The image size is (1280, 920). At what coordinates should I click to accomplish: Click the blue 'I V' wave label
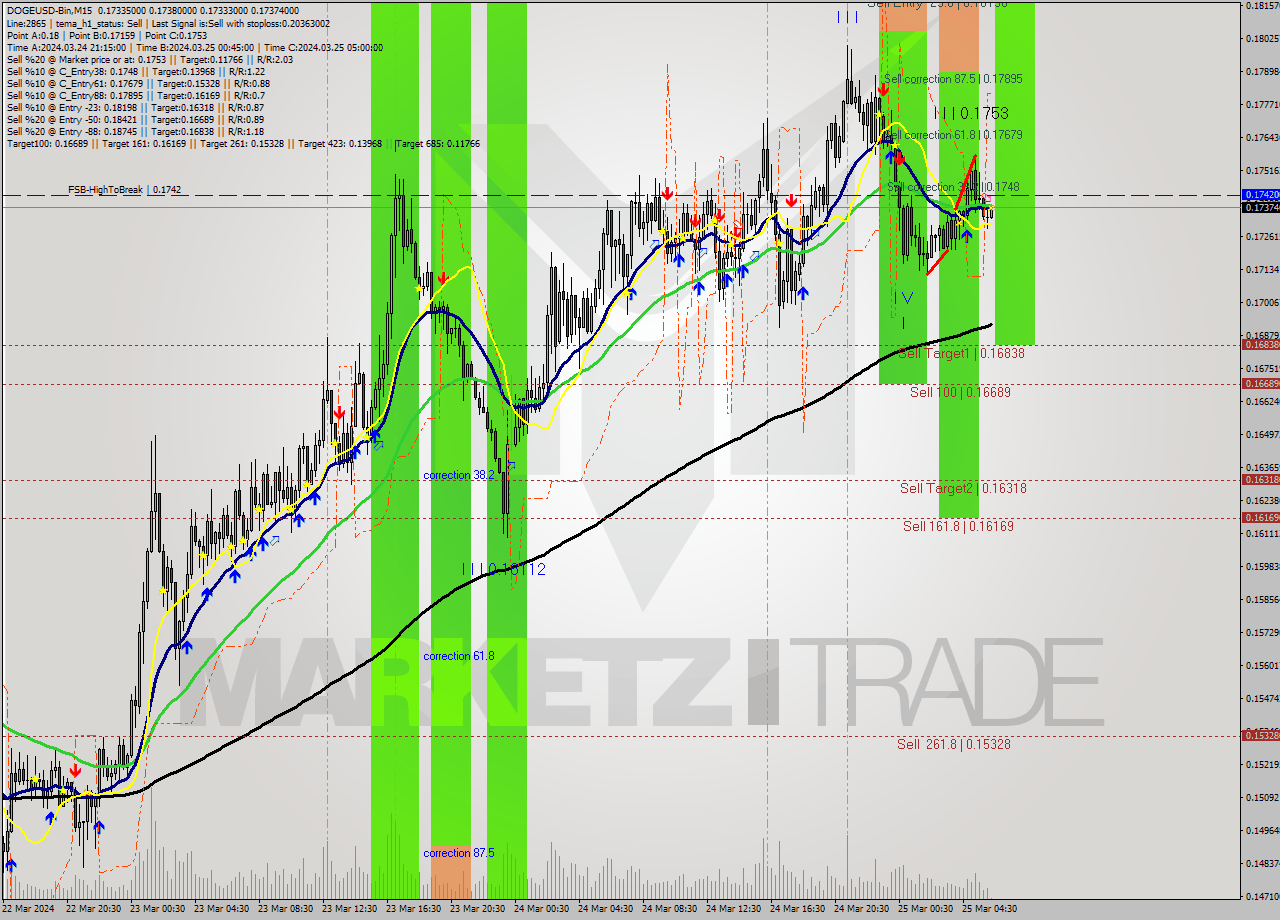coord(904,297)
